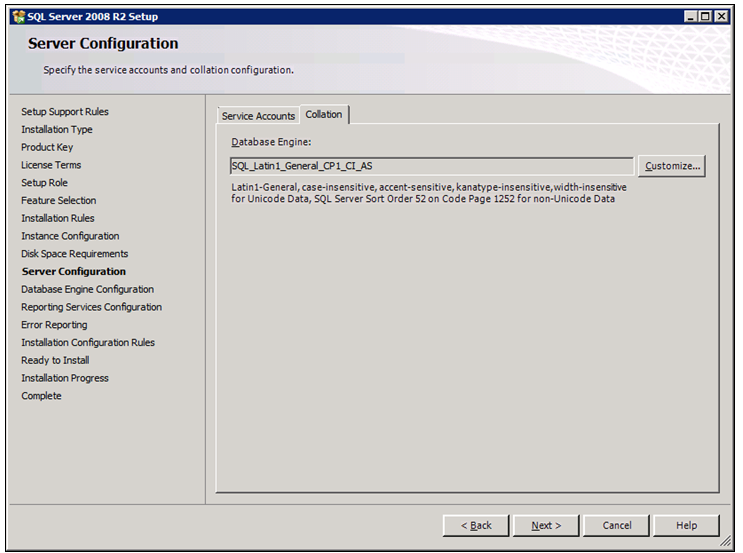743x553 pixels.
Task: Switch to the Service Accounts tab
Action: pyautogui.click(x=258, y=116)
